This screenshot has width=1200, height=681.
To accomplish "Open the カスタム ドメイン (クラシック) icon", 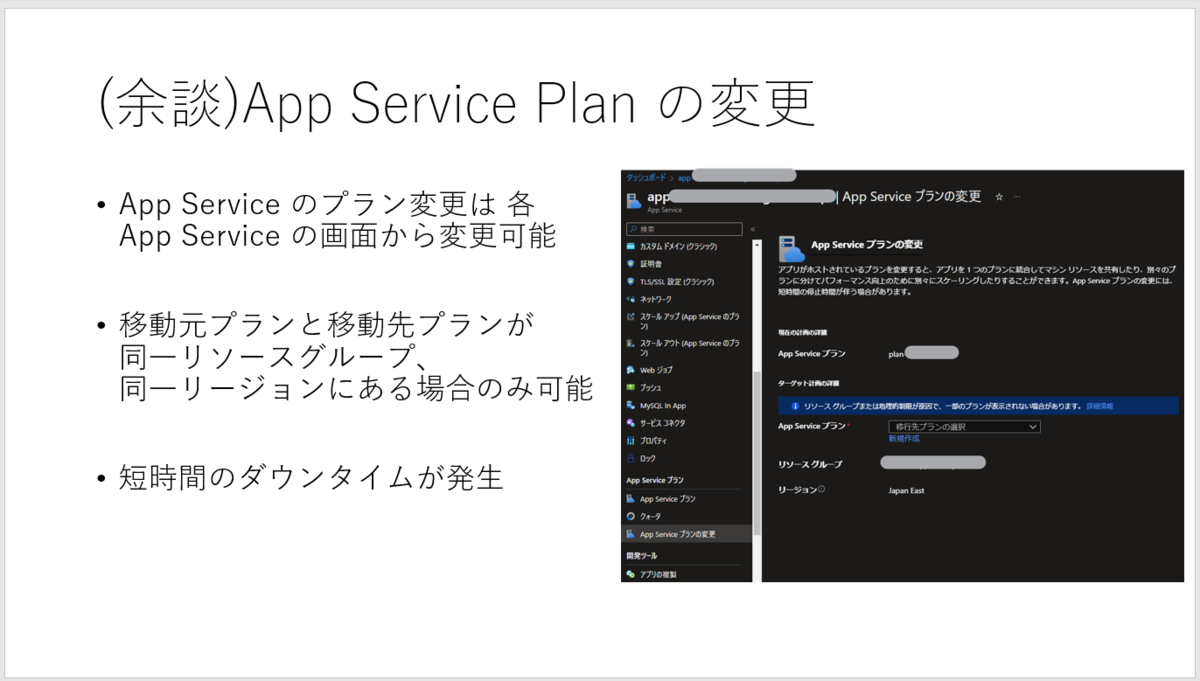I will pyautogui.click(x=630, y=246).
